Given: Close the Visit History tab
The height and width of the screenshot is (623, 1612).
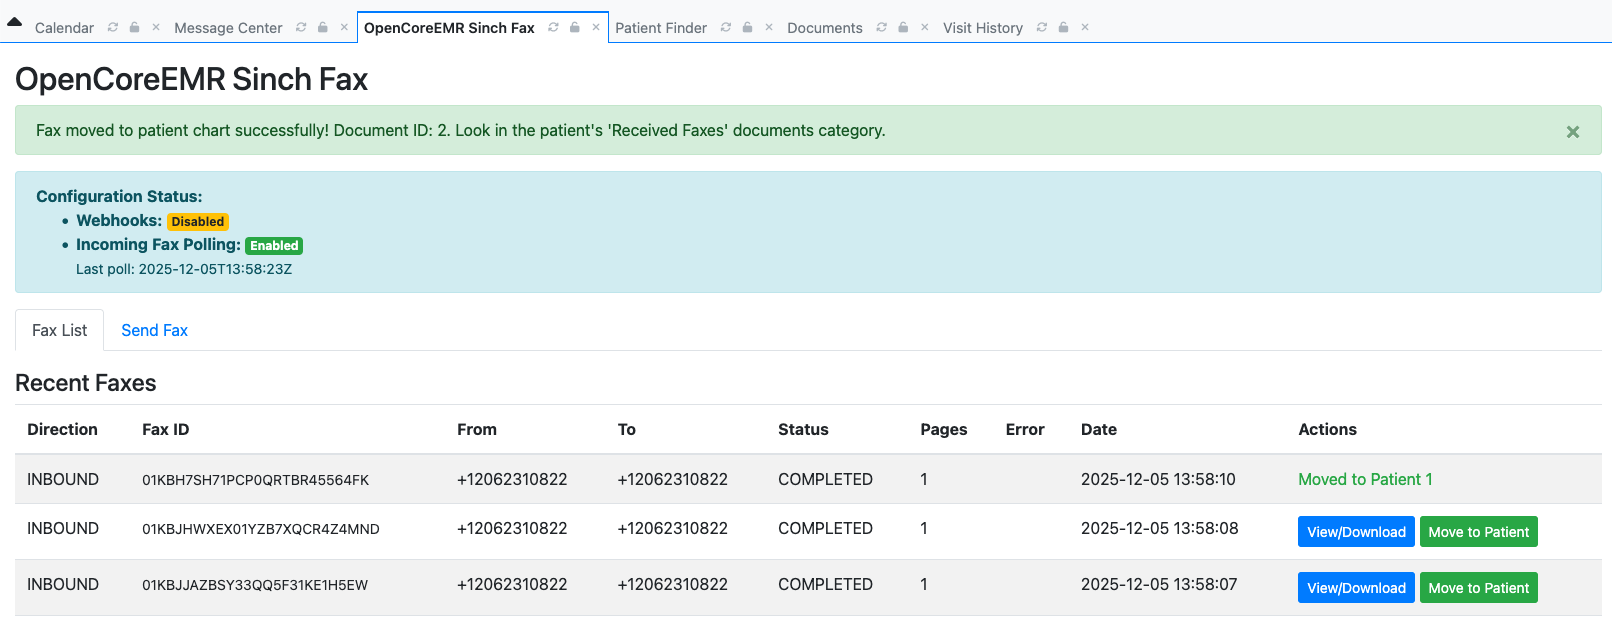Looking at the screenshot, I should coord(1085,27).
